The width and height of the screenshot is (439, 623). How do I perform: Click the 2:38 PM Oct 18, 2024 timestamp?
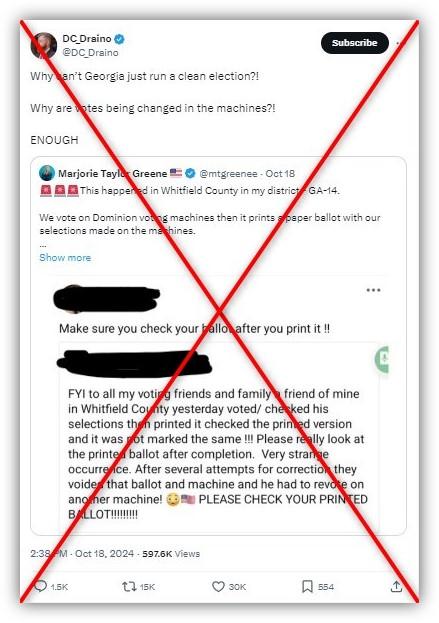[82, 553]
